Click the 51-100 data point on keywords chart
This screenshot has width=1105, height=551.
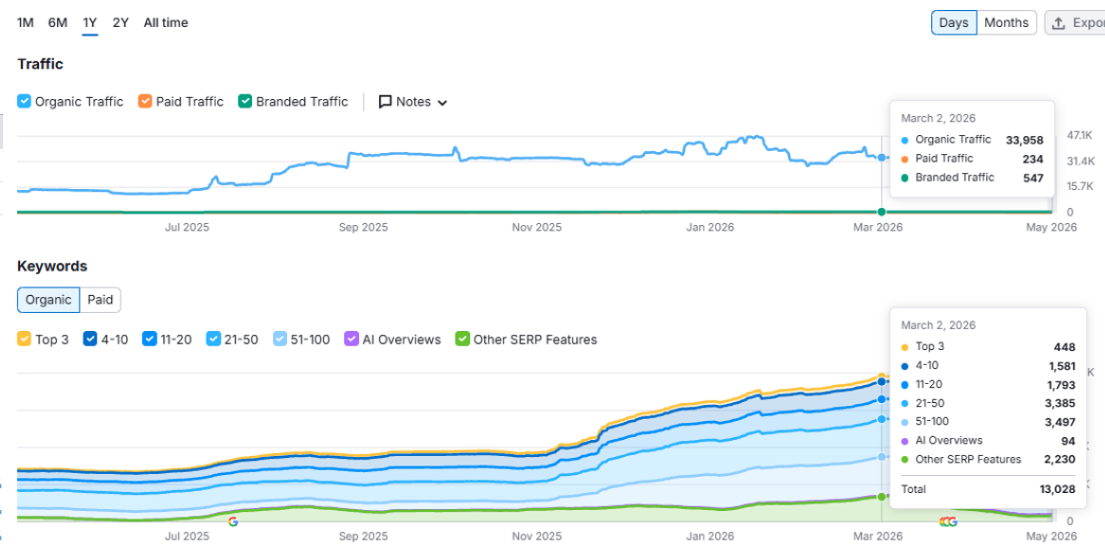(881, 457)
